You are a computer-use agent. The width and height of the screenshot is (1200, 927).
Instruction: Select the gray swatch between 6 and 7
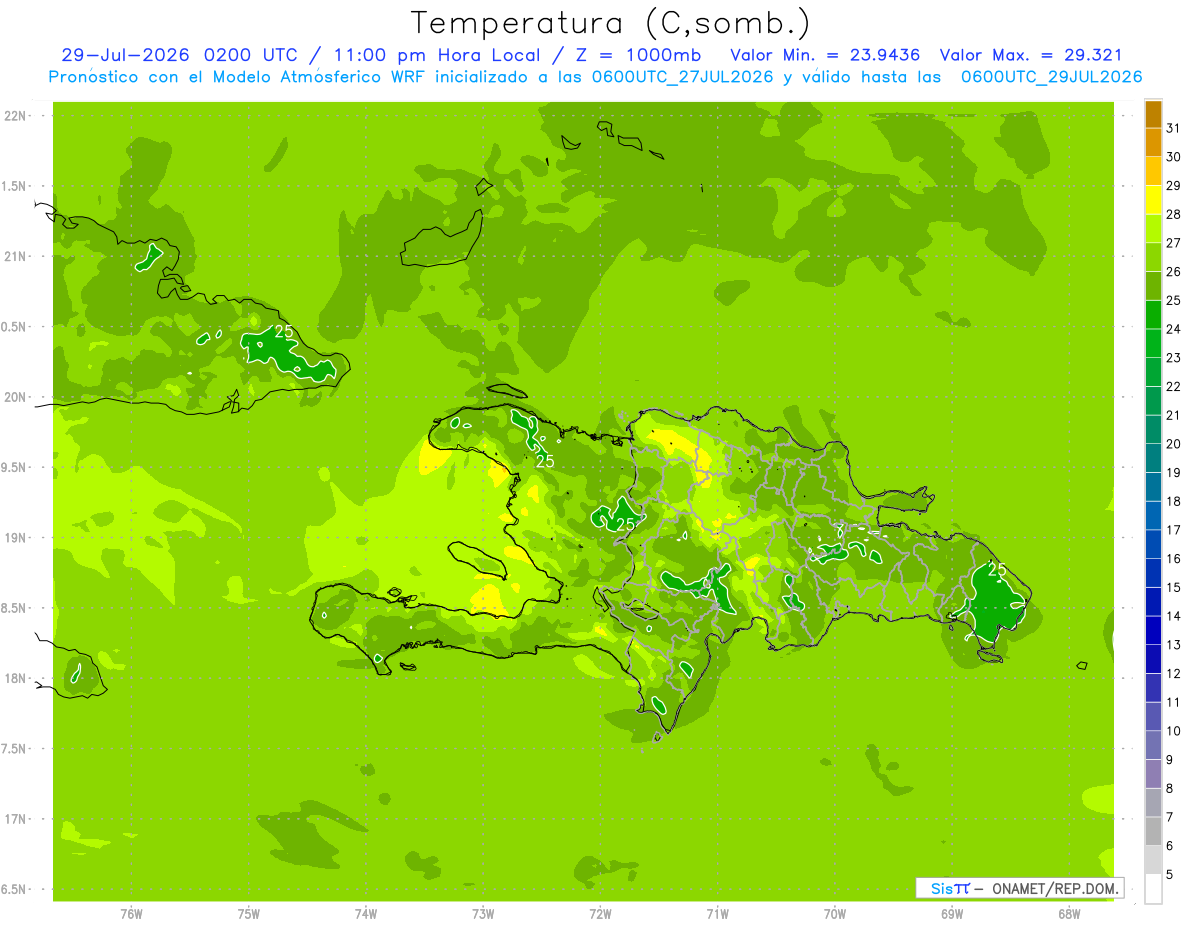[x=1153, y=831]
